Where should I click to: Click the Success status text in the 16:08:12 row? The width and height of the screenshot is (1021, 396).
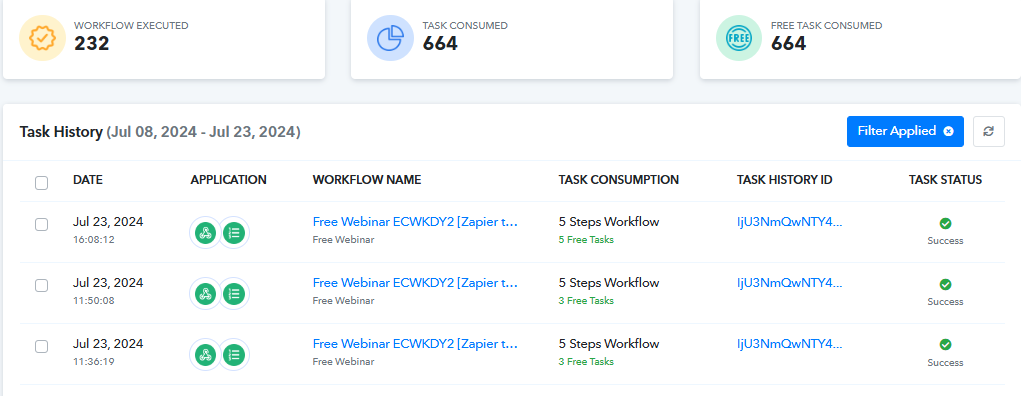(x=945, y=241)
